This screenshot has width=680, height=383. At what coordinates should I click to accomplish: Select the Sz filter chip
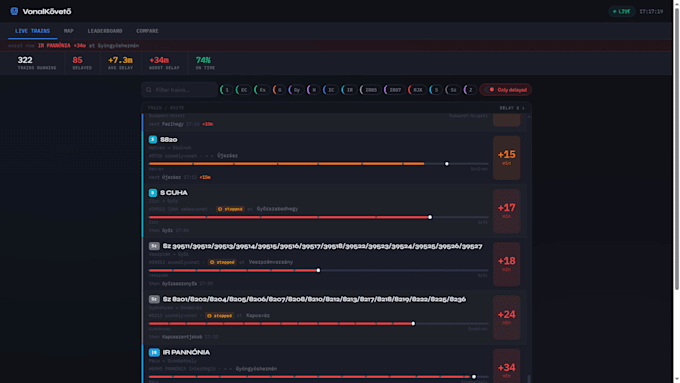click(453, 90)
